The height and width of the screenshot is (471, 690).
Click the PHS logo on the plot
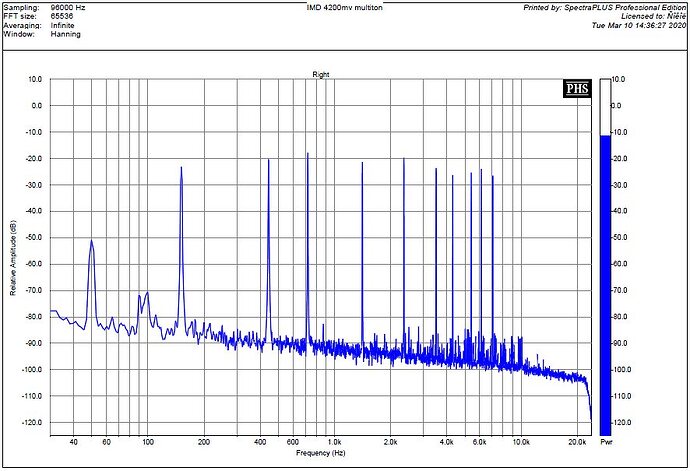click(x=577, y=89)
